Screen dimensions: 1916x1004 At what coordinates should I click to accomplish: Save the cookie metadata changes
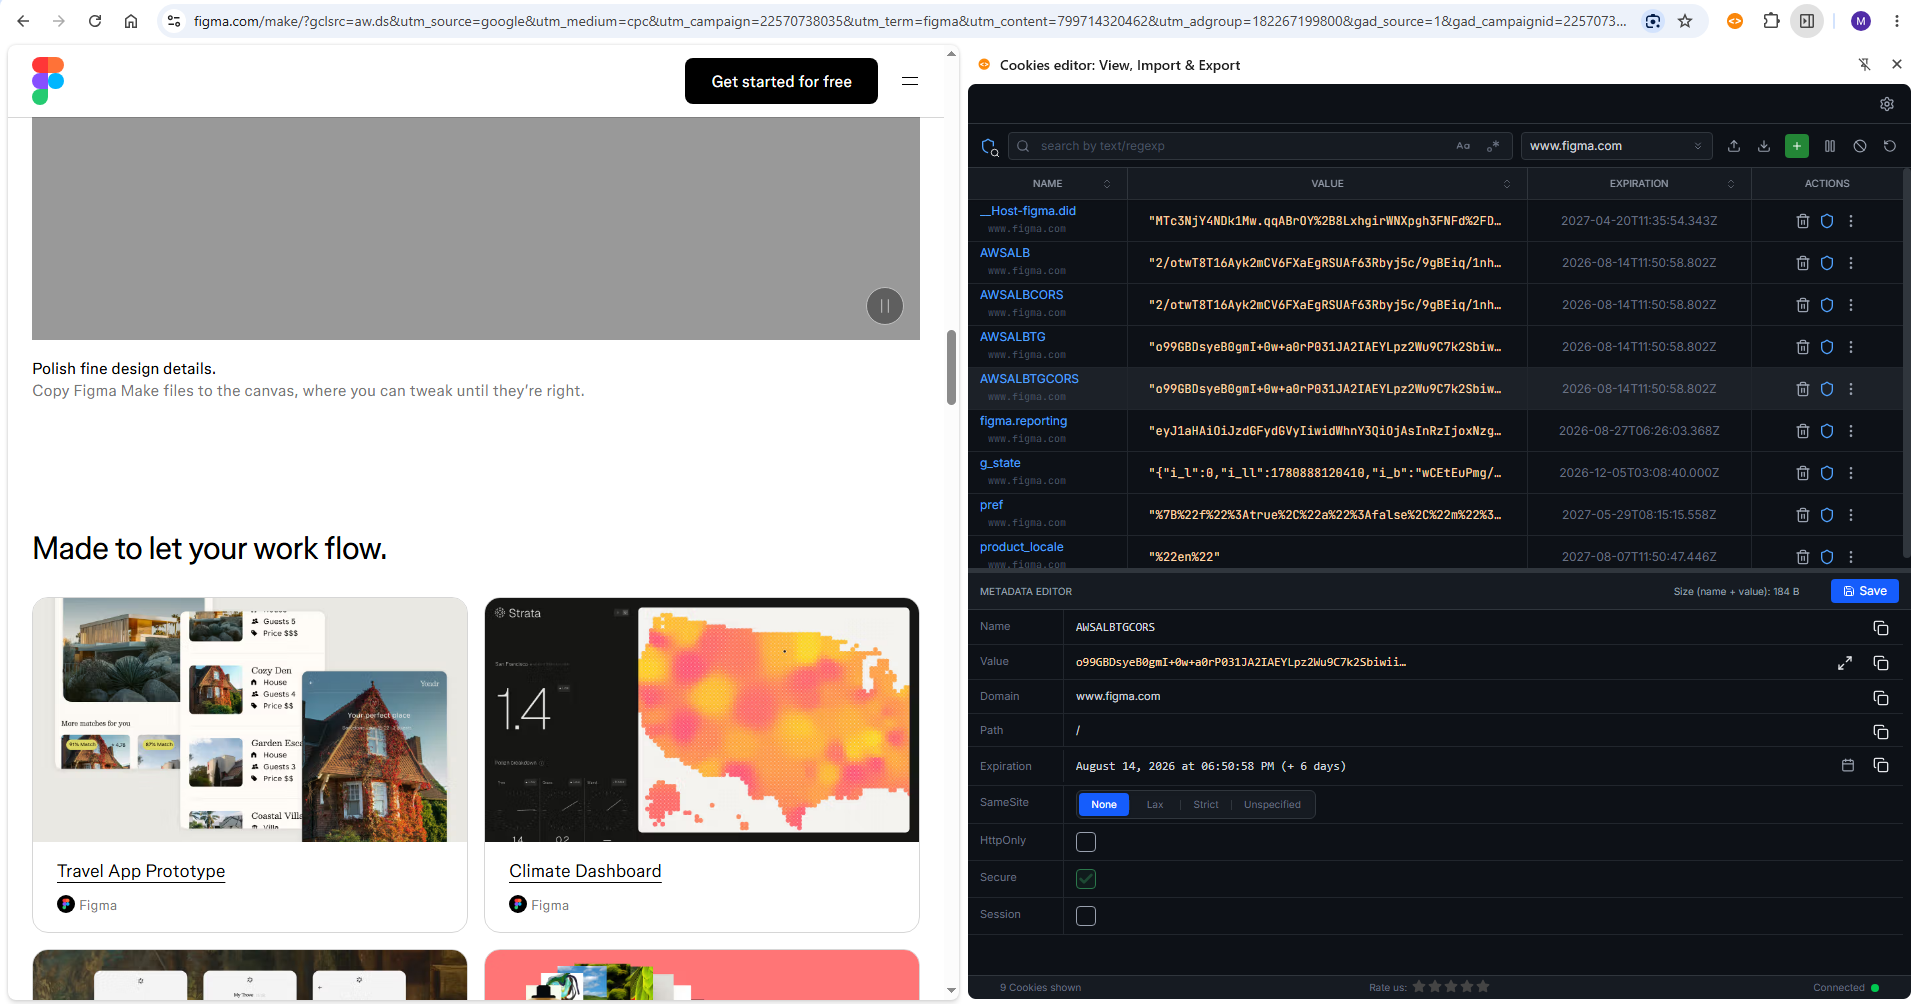tap(1864, 591)
